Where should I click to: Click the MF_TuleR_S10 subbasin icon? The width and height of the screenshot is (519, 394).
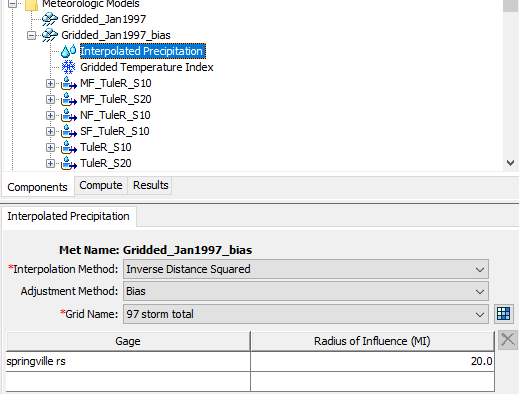pyautogui.click(x=69, y=83)
